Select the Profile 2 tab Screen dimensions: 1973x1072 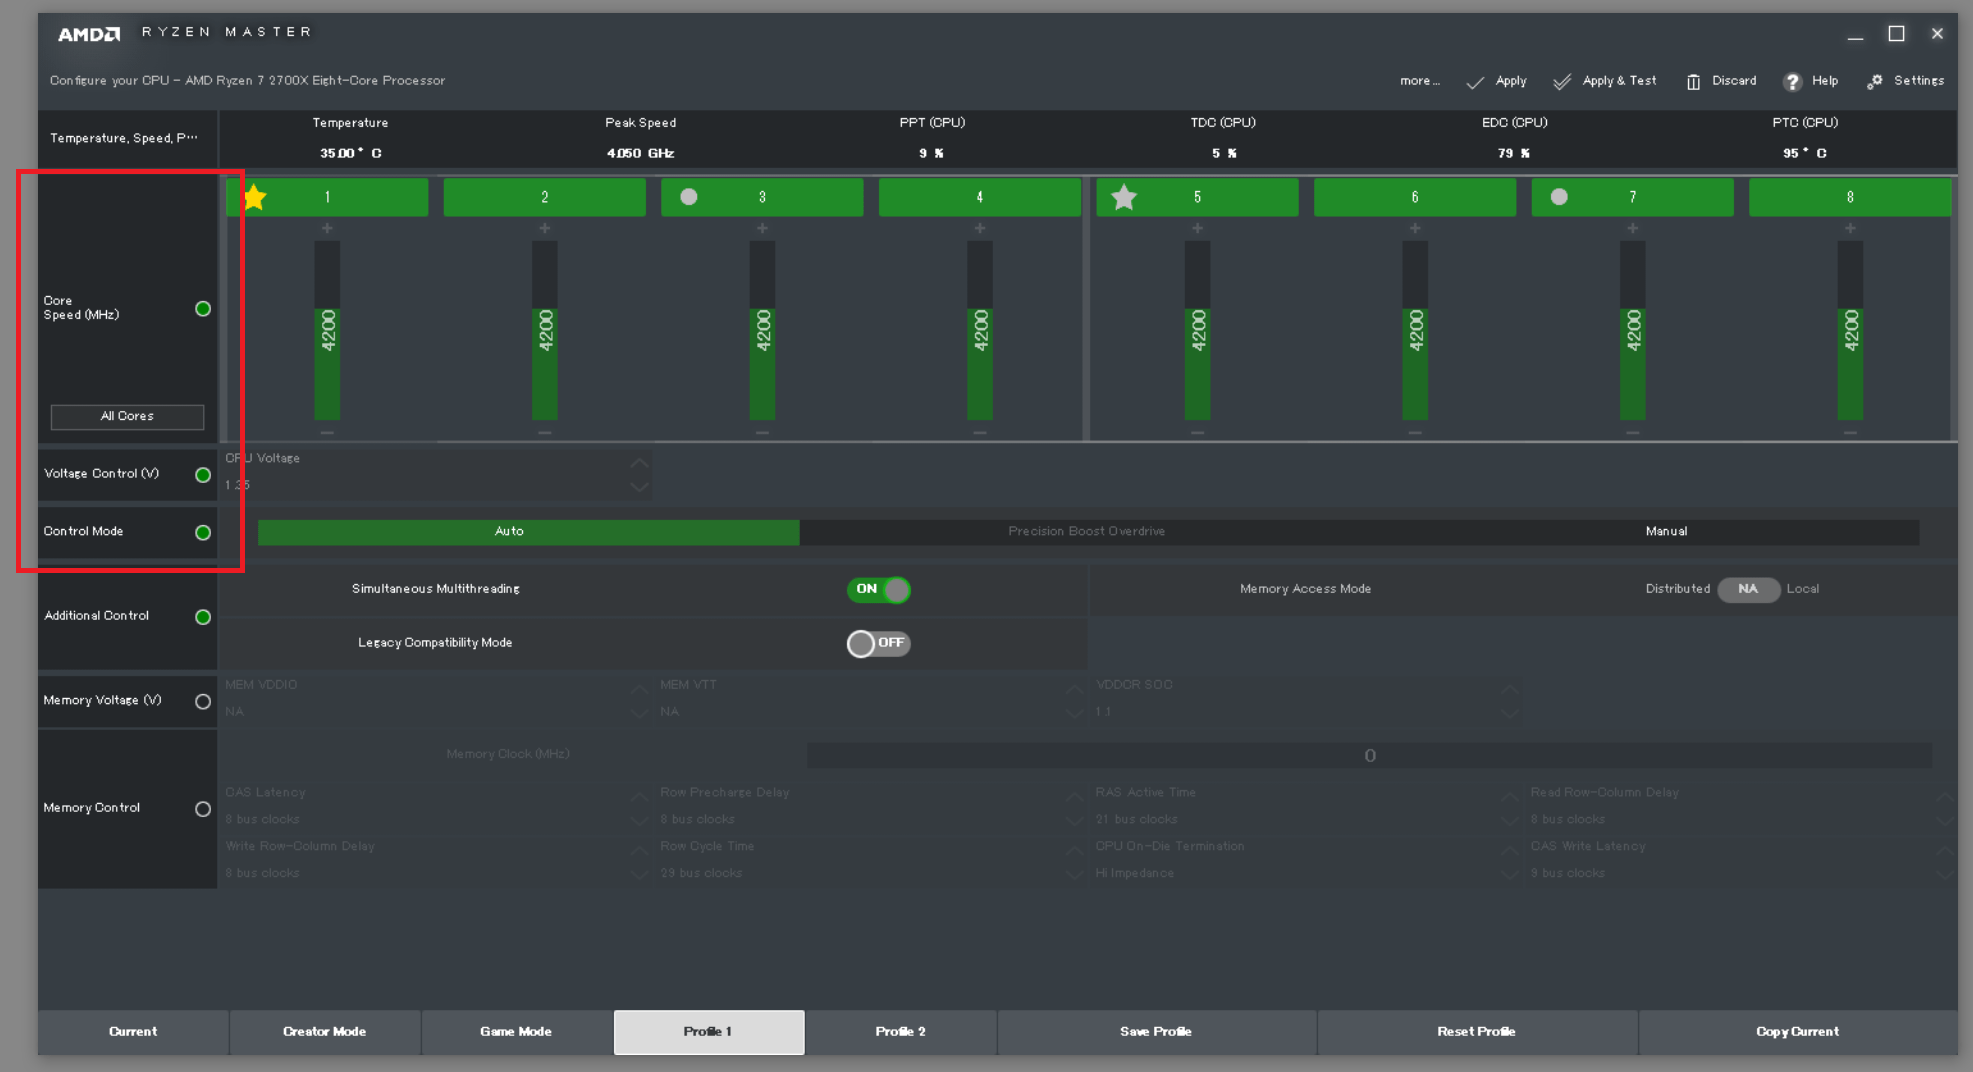900,1032
